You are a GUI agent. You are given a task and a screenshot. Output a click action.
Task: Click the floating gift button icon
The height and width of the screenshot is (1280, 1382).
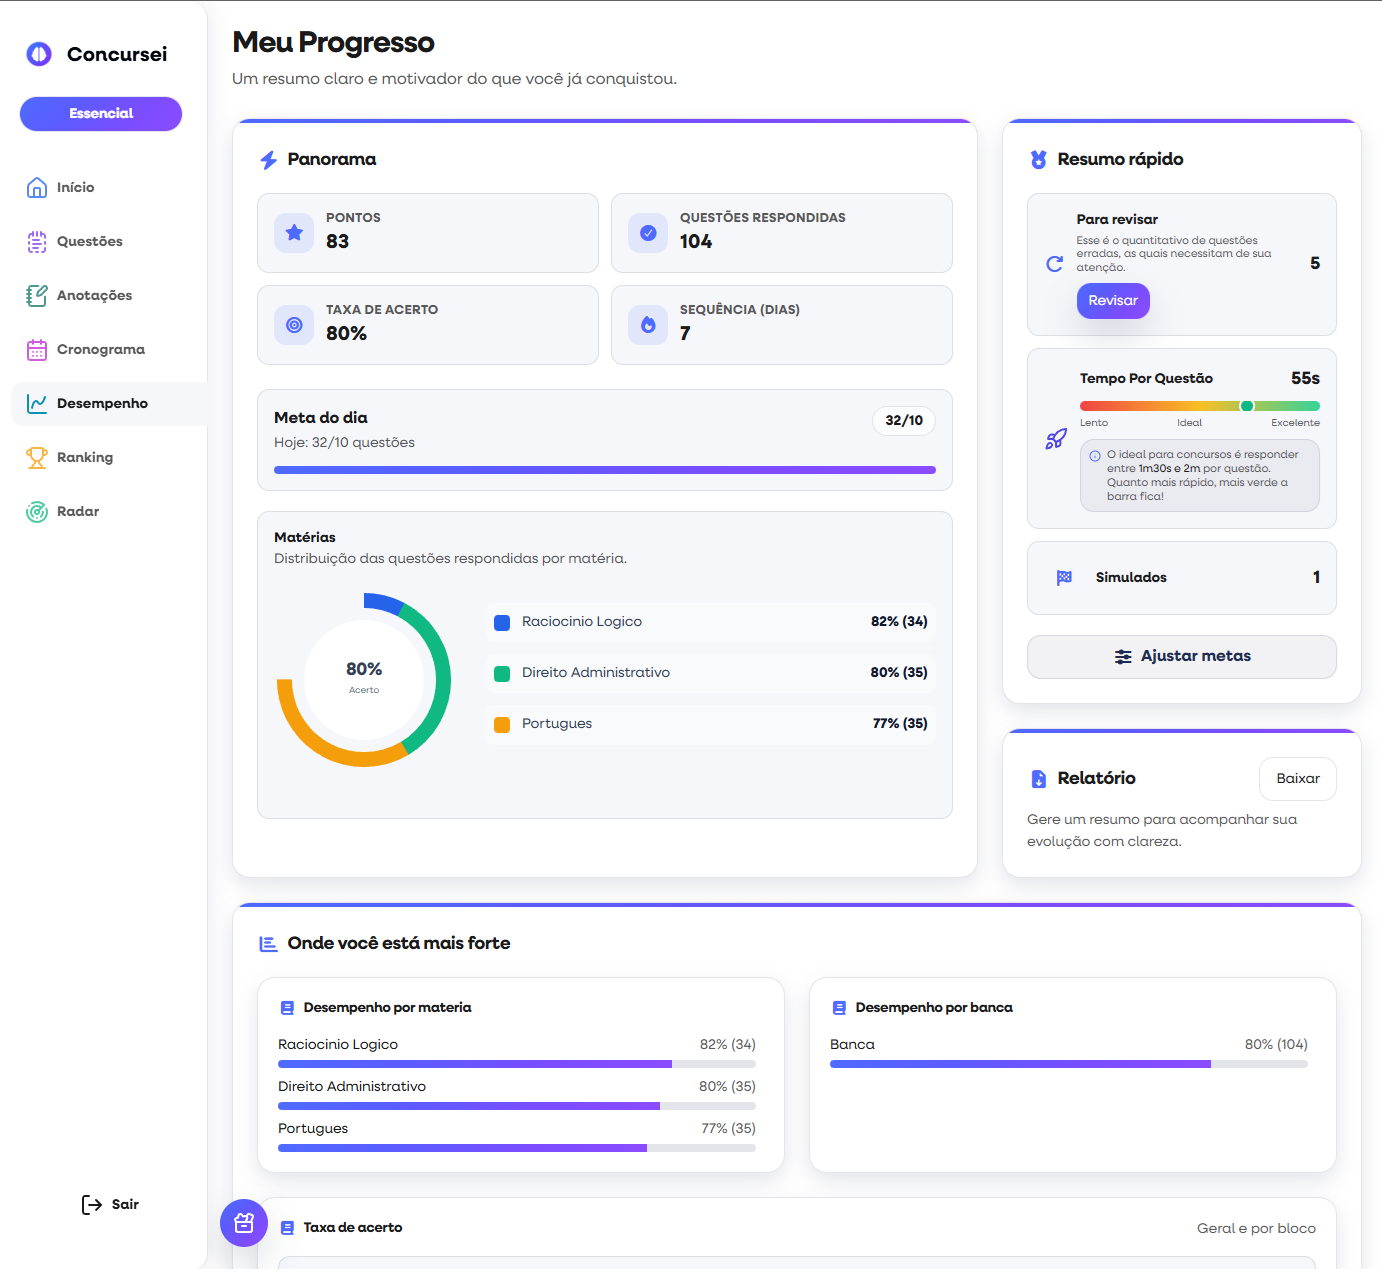pos(244,1222)
